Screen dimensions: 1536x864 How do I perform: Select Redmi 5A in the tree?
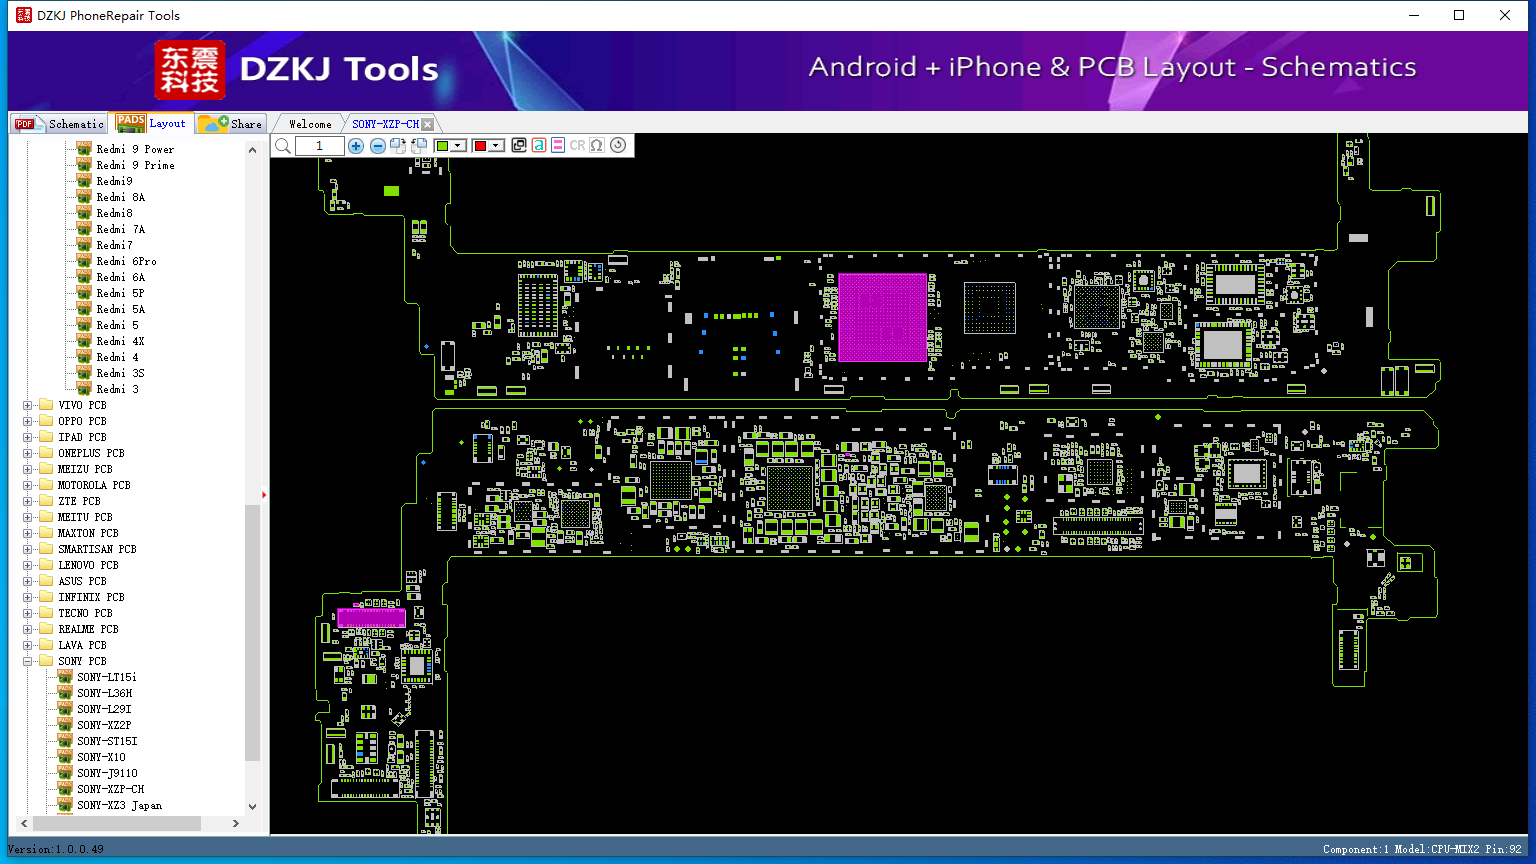click(120, 309)
